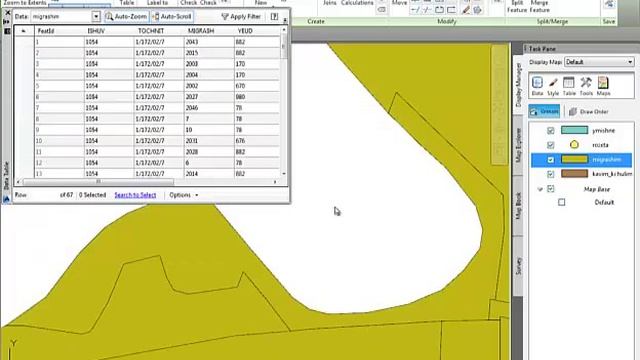Click the icon below Calculations in ribbon
The width and height of the screenshot is (640, 360).
point(381,9)
